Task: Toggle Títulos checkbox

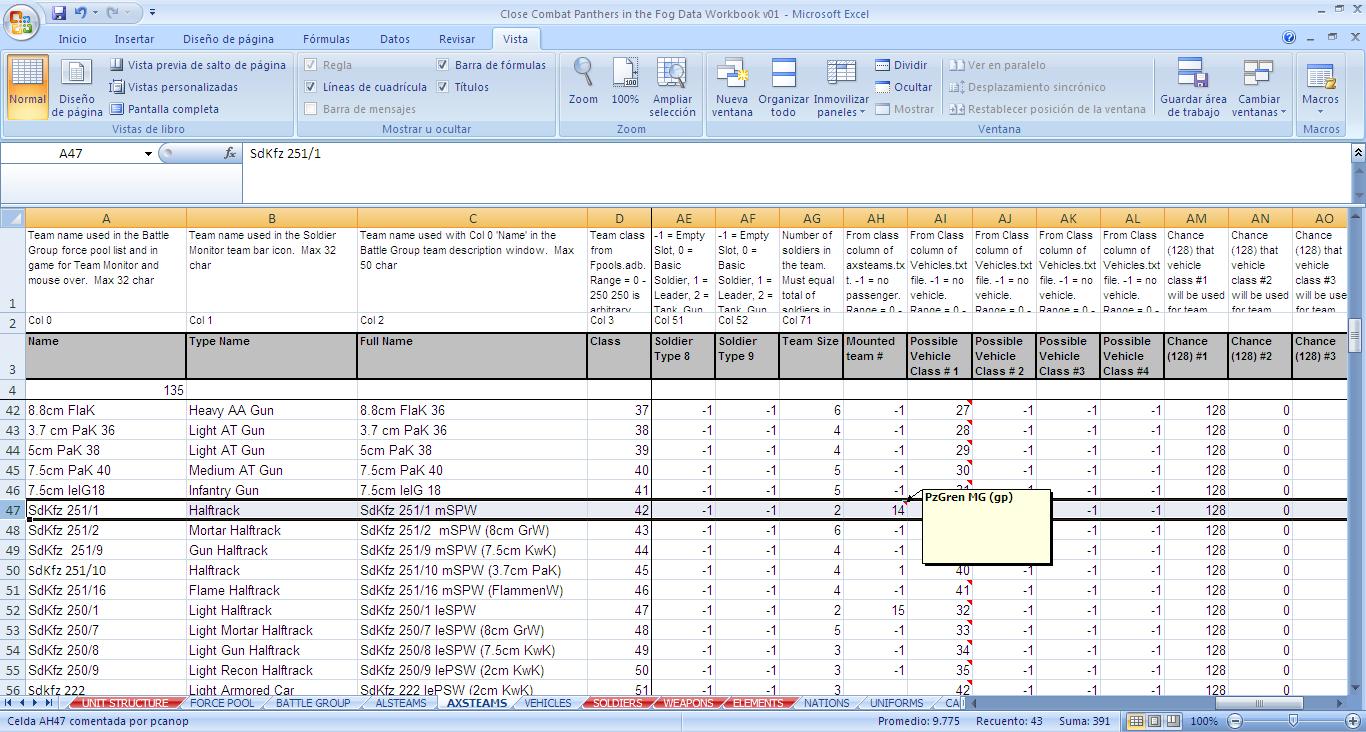Action: pyautogui.click(x=443, y=87)
